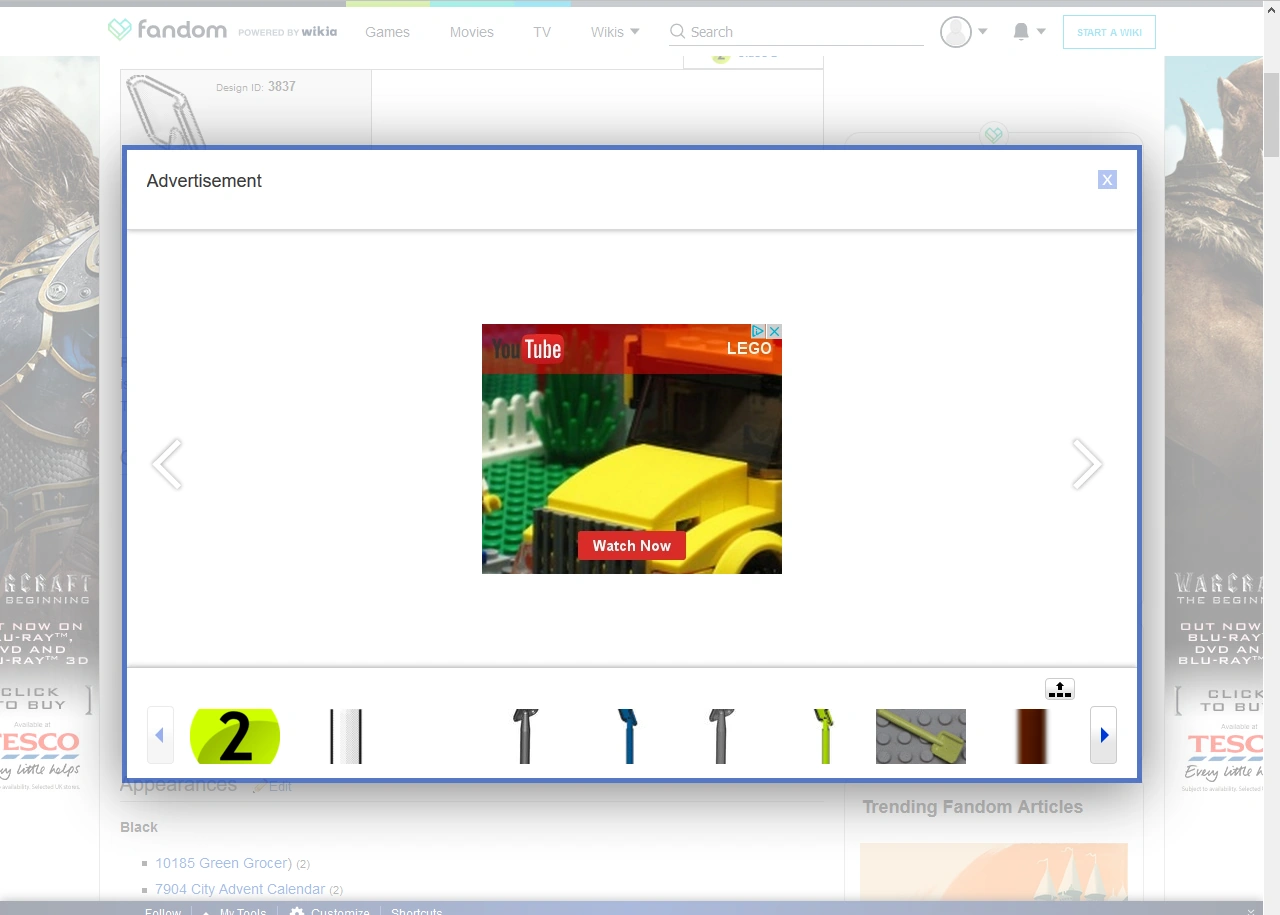Viewport: 1280px width, 915px height.
Task: Close the Advertisement lightbox
Action: [x=1106, y=180]
